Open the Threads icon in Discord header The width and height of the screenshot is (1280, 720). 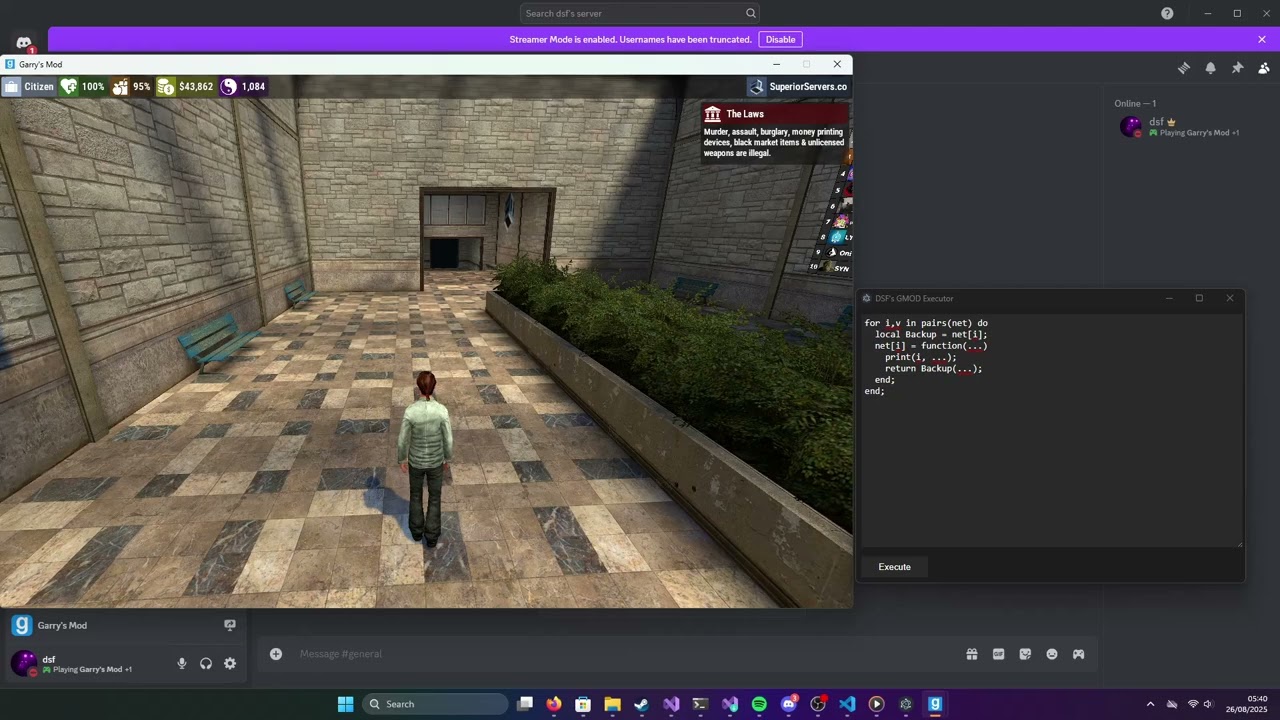(1184, 68)
